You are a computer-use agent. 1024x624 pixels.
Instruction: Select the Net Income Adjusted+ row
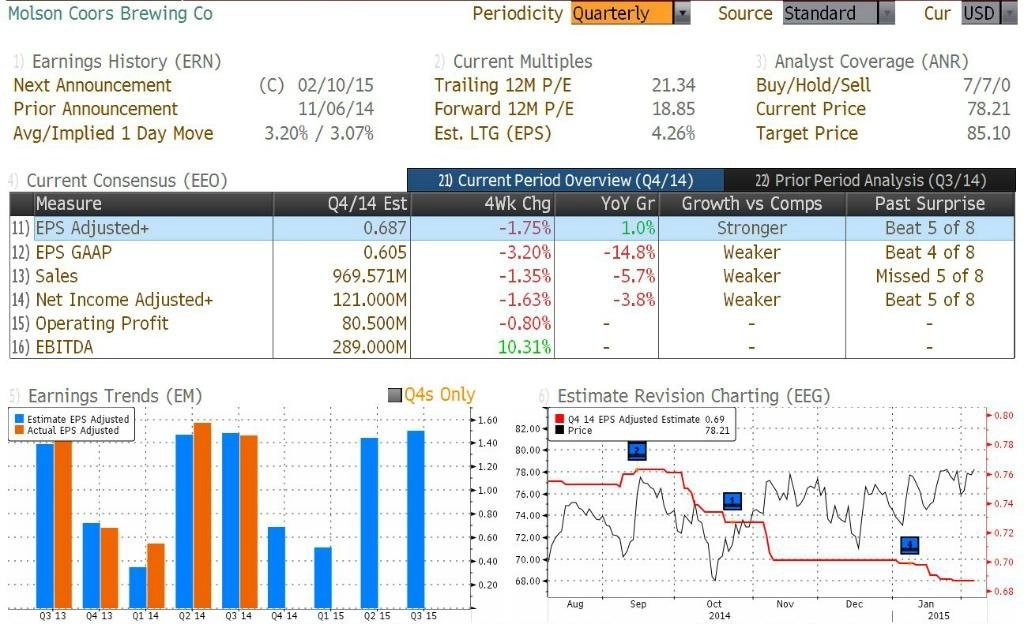512,300
